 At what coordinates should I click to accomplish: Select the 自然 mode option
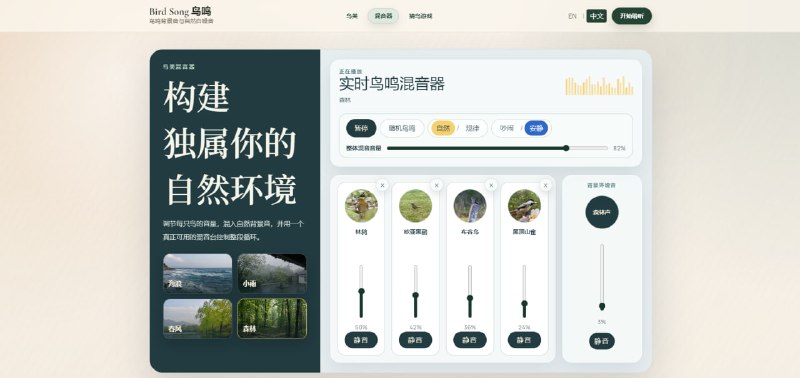coord(443,129)
